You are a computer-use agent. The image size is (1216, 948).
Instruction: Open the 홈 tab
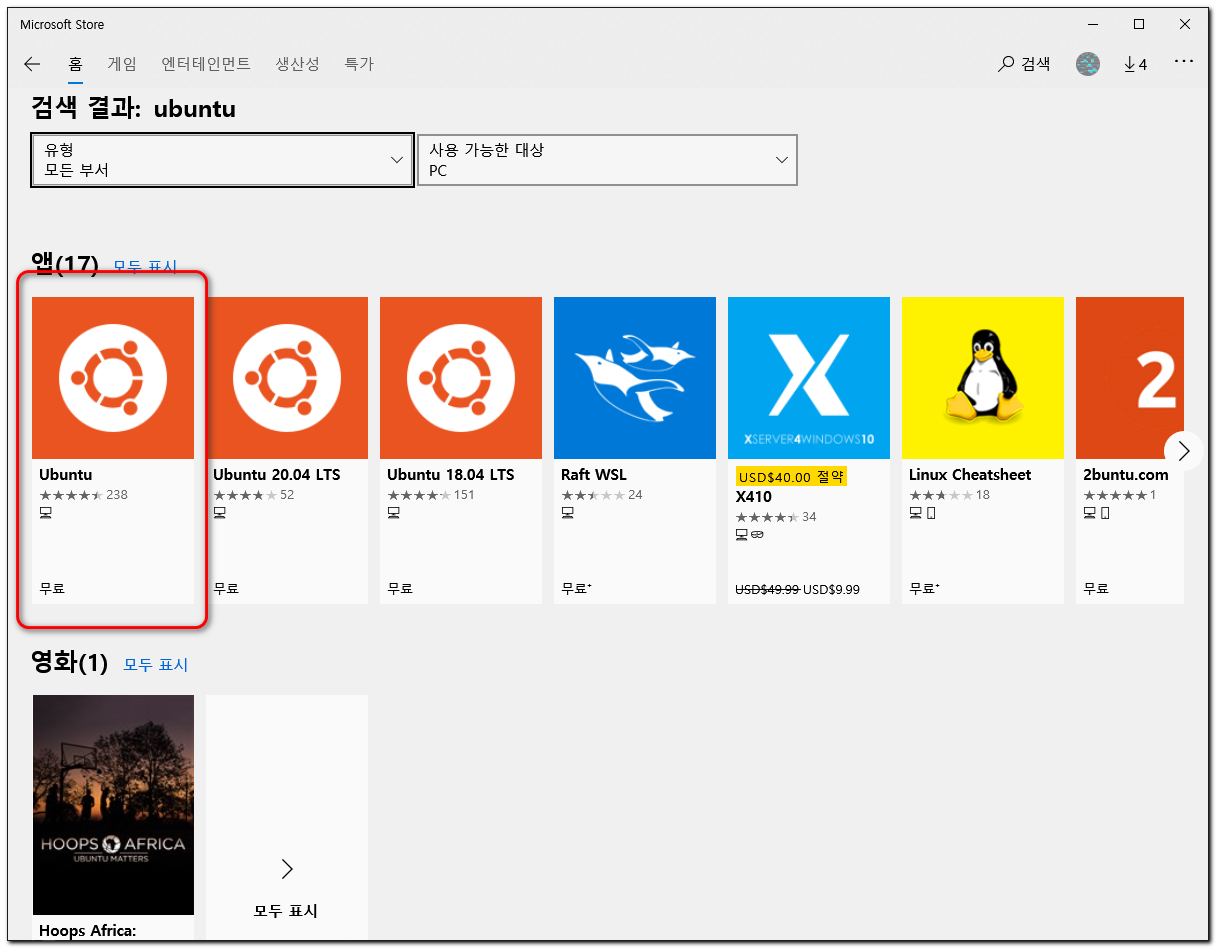(75, 64)
